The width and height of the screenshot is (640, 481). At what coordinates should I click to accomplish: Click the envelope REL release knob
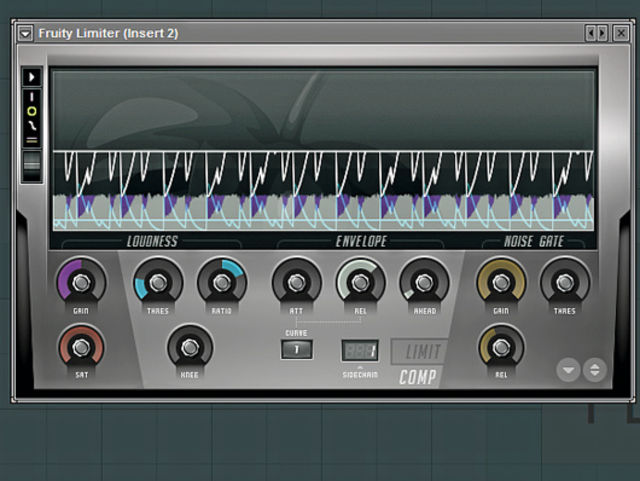click(x=360, y=282)
